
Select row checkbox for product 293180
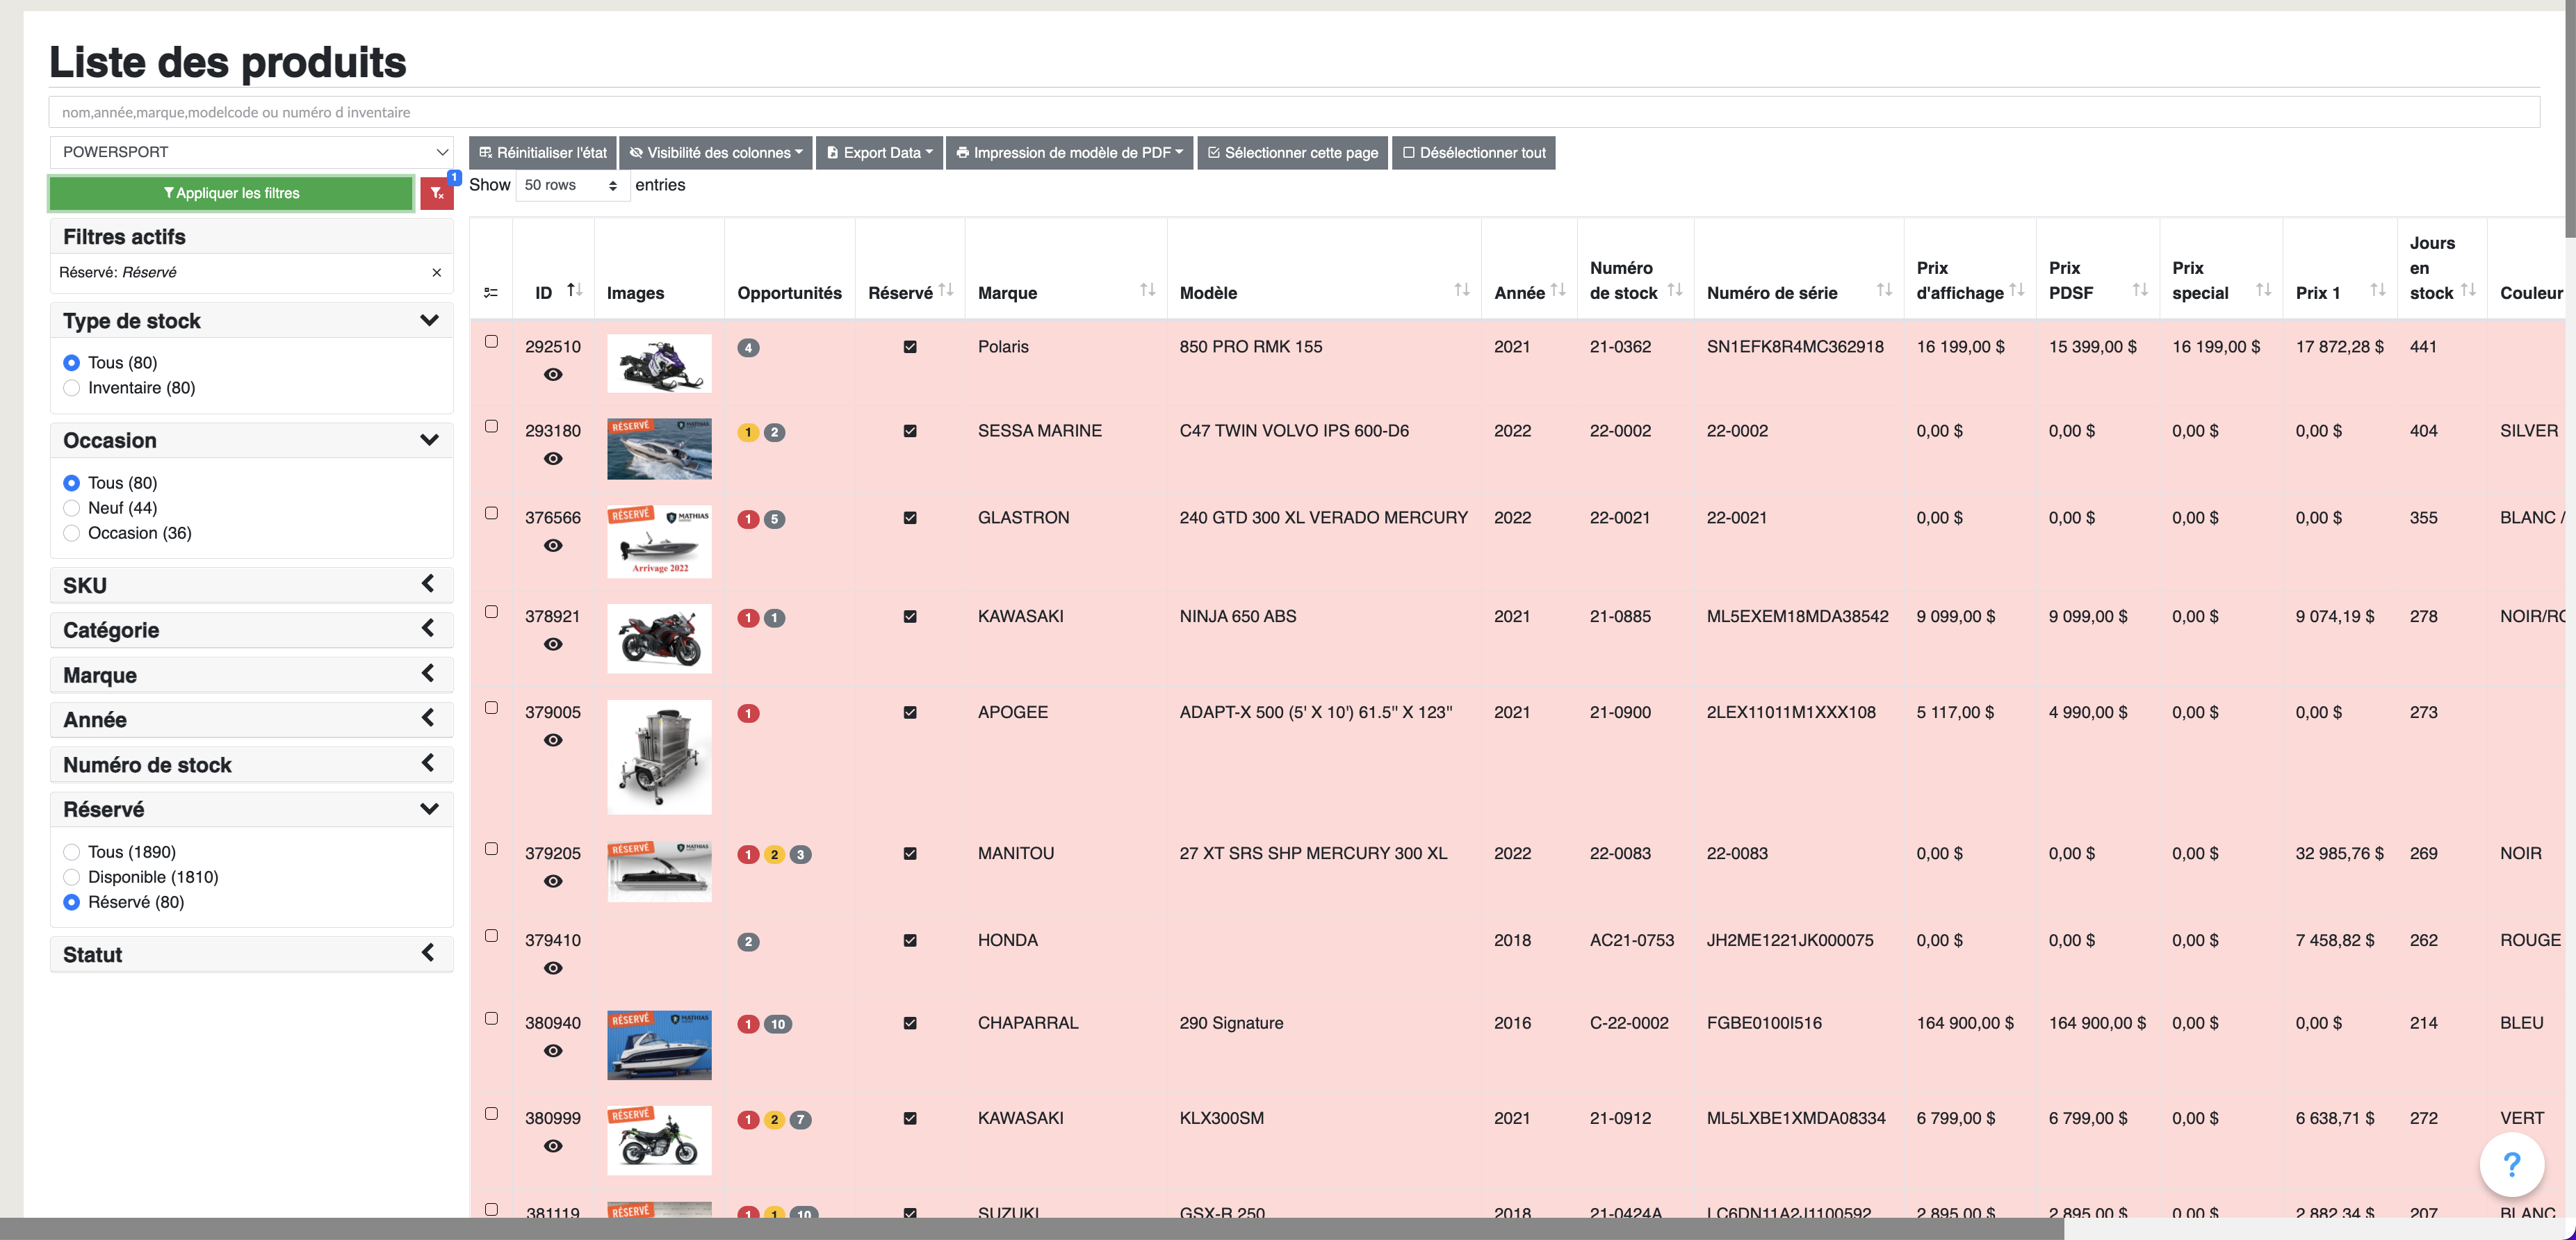[491, 426]
